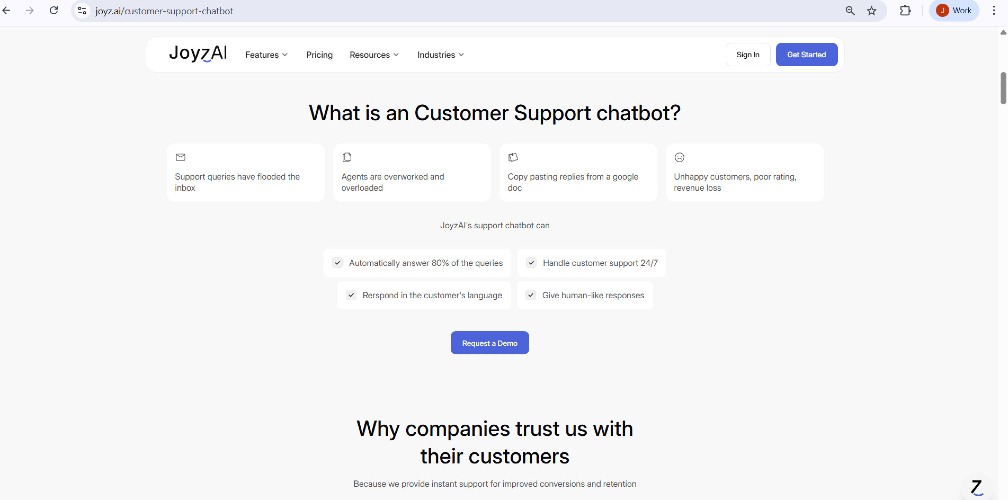Click the Sign In link
Screen dimensions: 1008x500
tap(747, 55)
